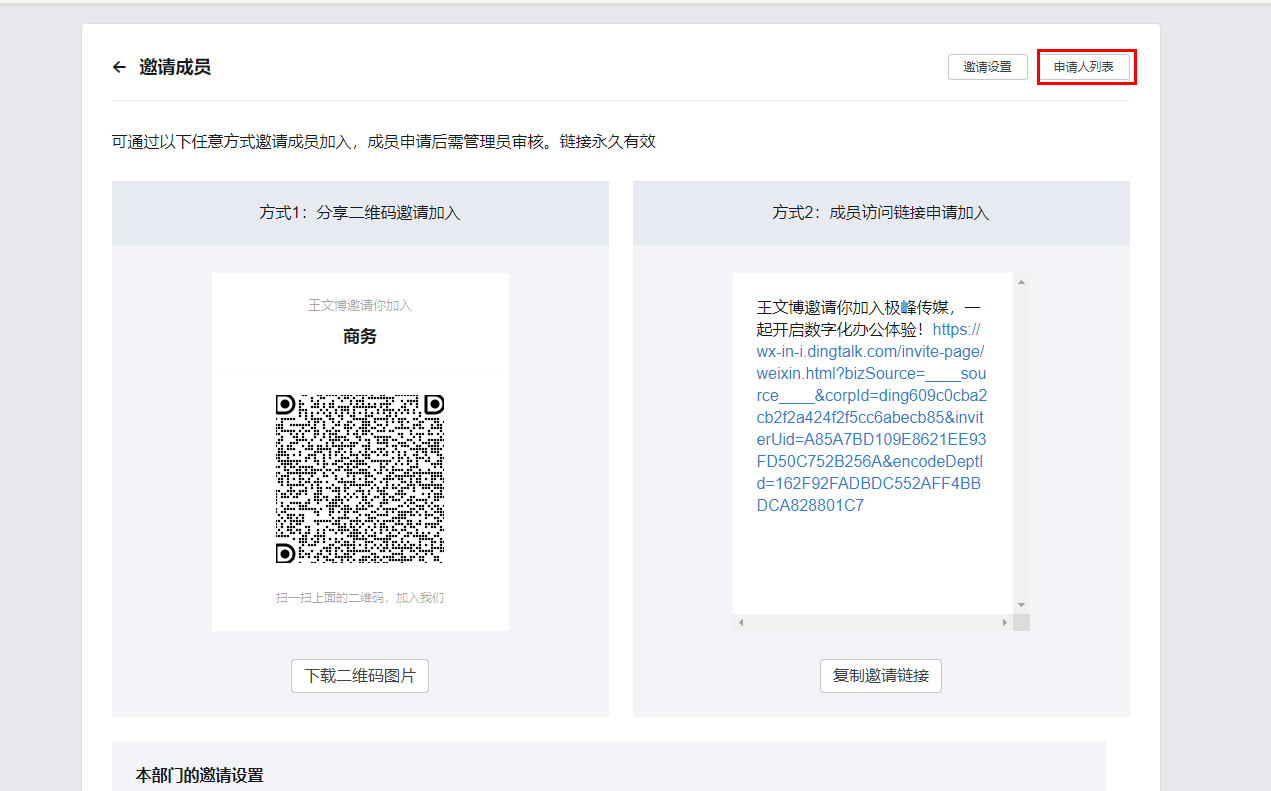
Task: Click 方式1：分享二维码邀请加入 header
Action: (360, 213)
